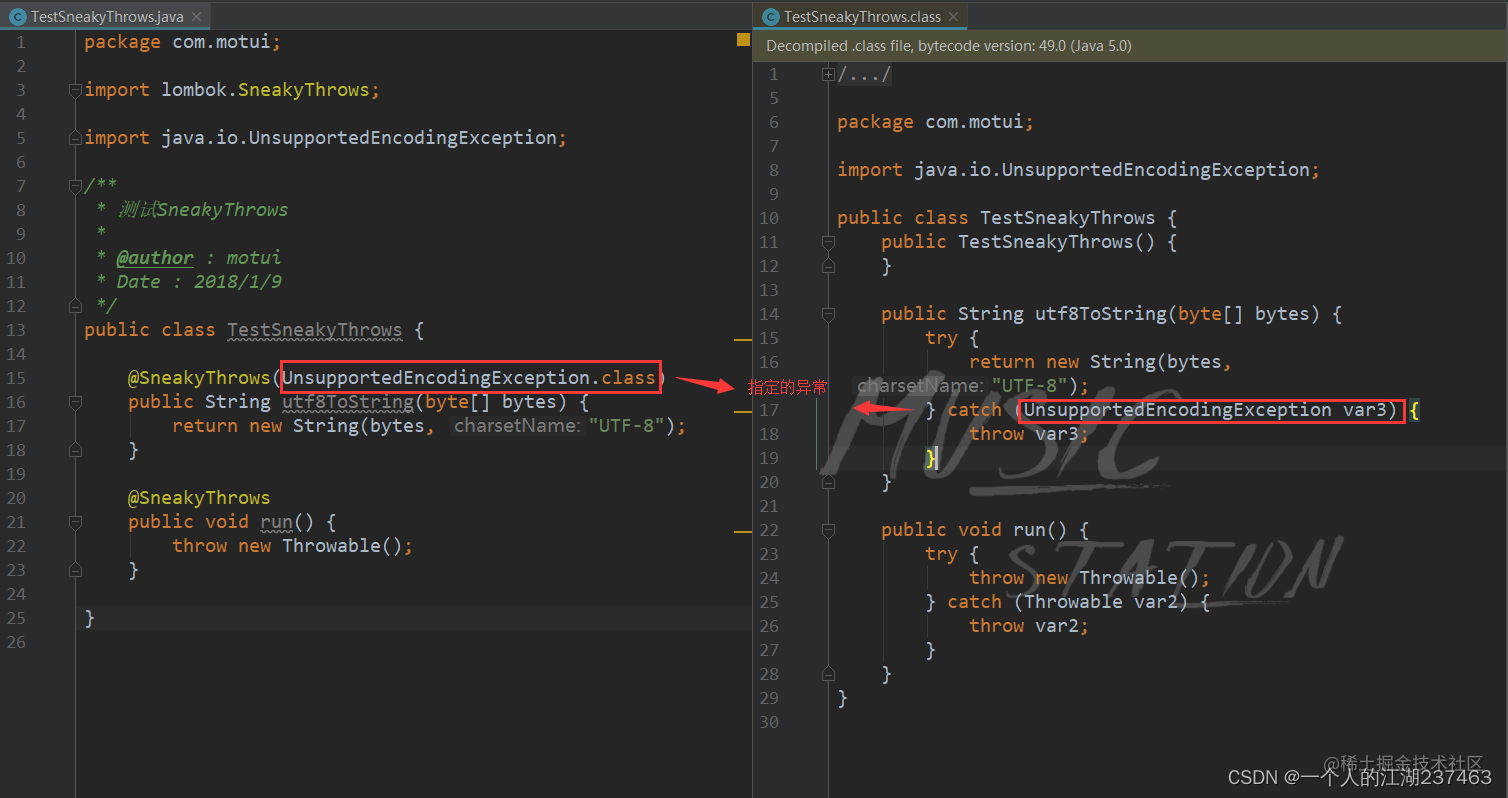Click 'throw new Throwable();' in the .java file
Viewport: 1508px width, 798px height.
pyautogui.click(x=292, y=546)
